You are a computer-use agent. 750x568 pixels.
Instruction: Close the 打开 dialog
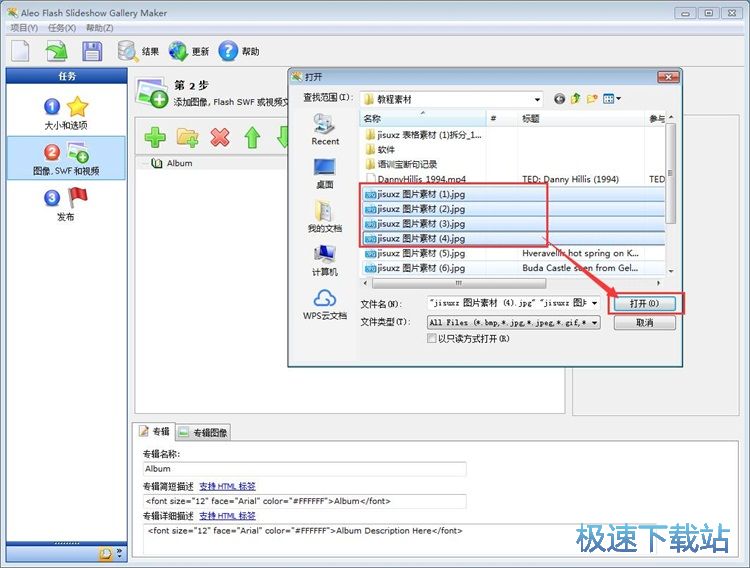[x=668, y=77]
